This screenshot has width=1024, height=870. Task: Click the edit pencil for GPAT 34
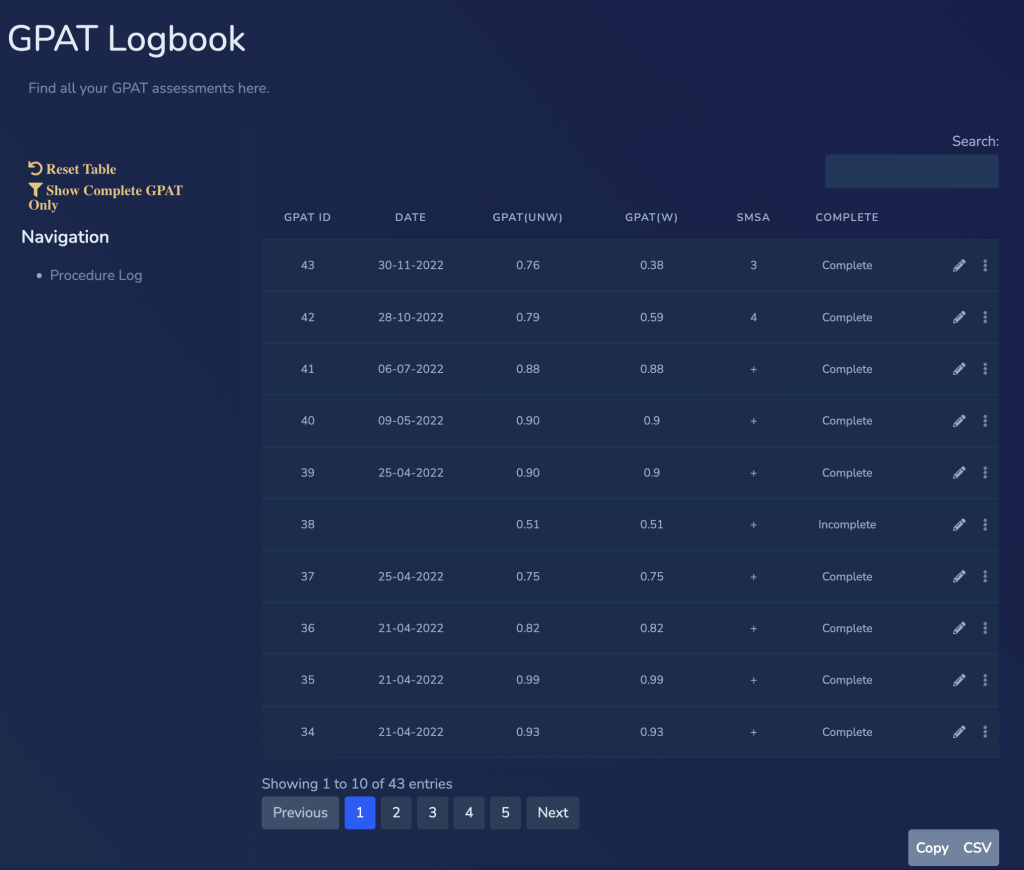(959, 732)
